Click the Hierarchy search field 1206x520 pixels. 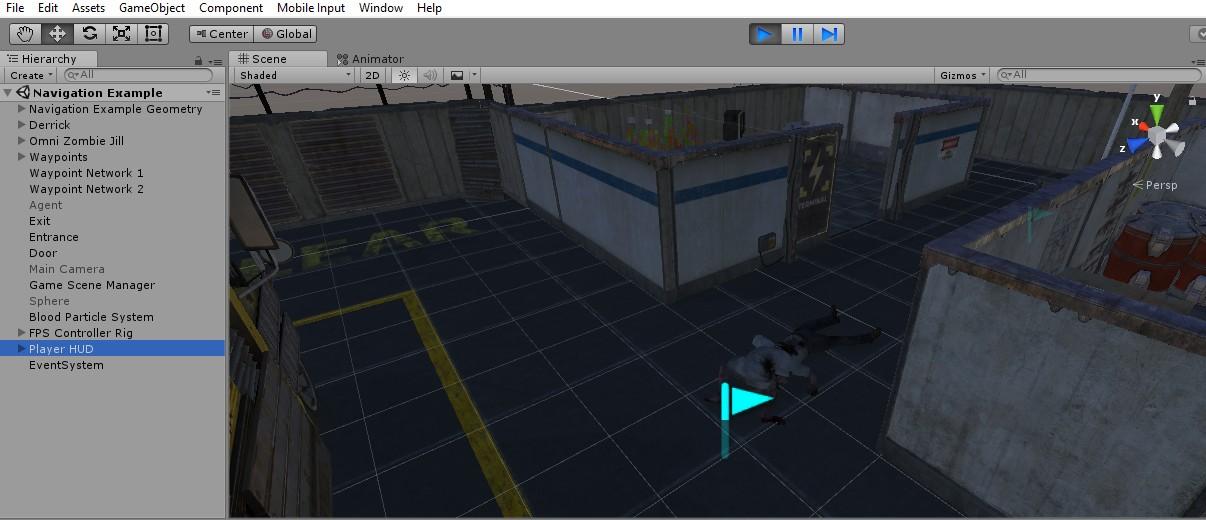[138, 75]
